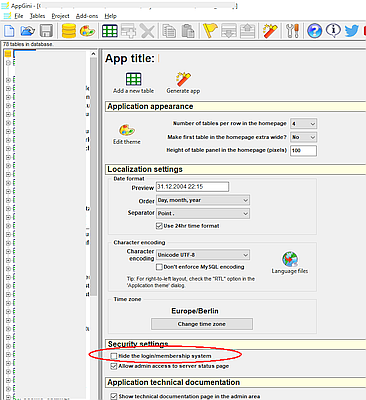366x400 pixels.
Task: Click the Security settings section heading
Action: (138, 344)
